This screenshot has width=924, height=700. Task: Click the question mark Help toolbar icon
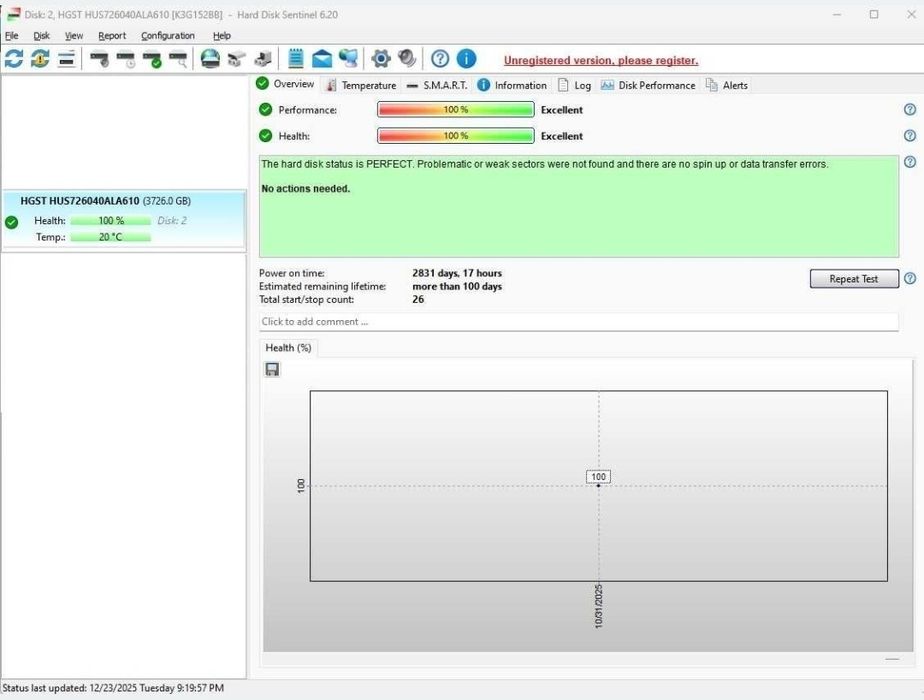tap(440, 59)
